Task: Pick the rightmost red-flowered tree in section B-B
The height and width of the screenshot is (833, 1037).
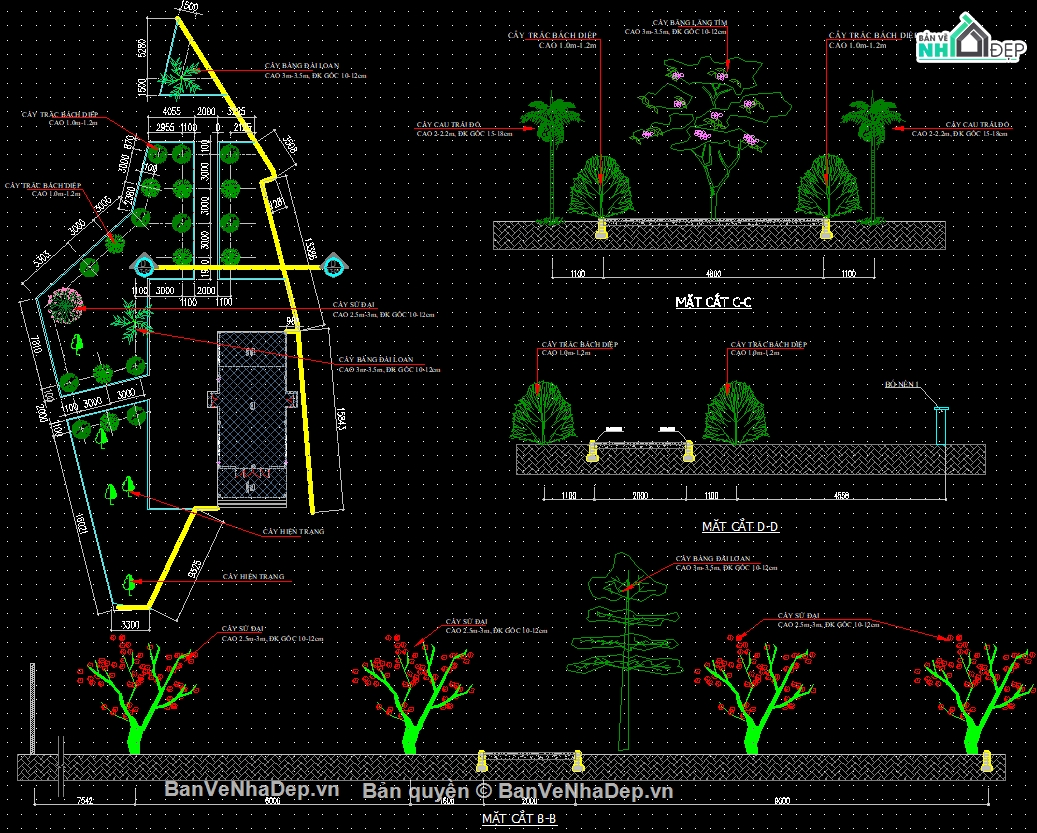Action: click(x=972, y=693)
